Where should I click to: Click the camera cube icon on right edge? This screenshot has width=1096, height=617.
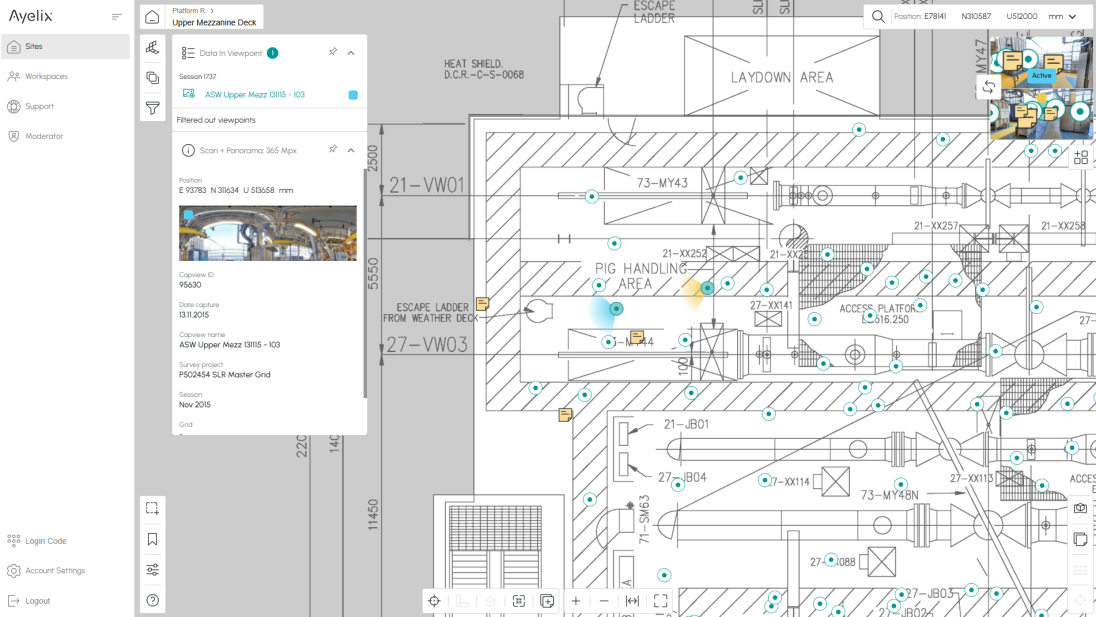coord(1081,508)
